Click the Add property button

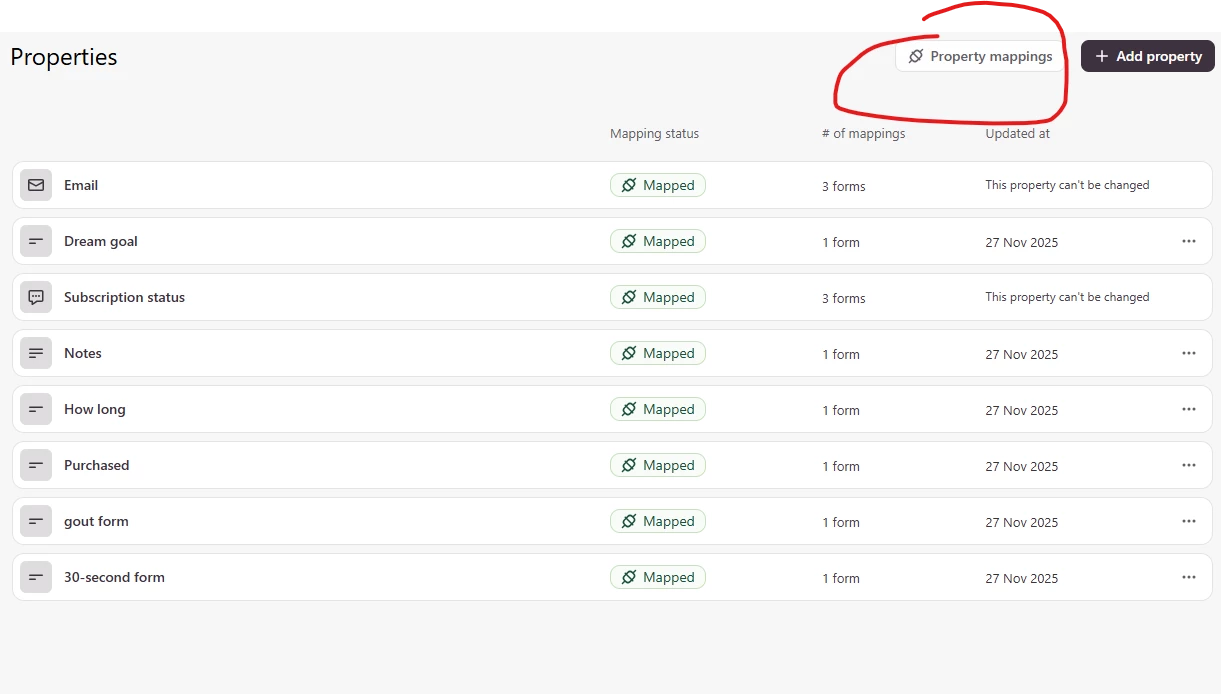click(1148, 56)
